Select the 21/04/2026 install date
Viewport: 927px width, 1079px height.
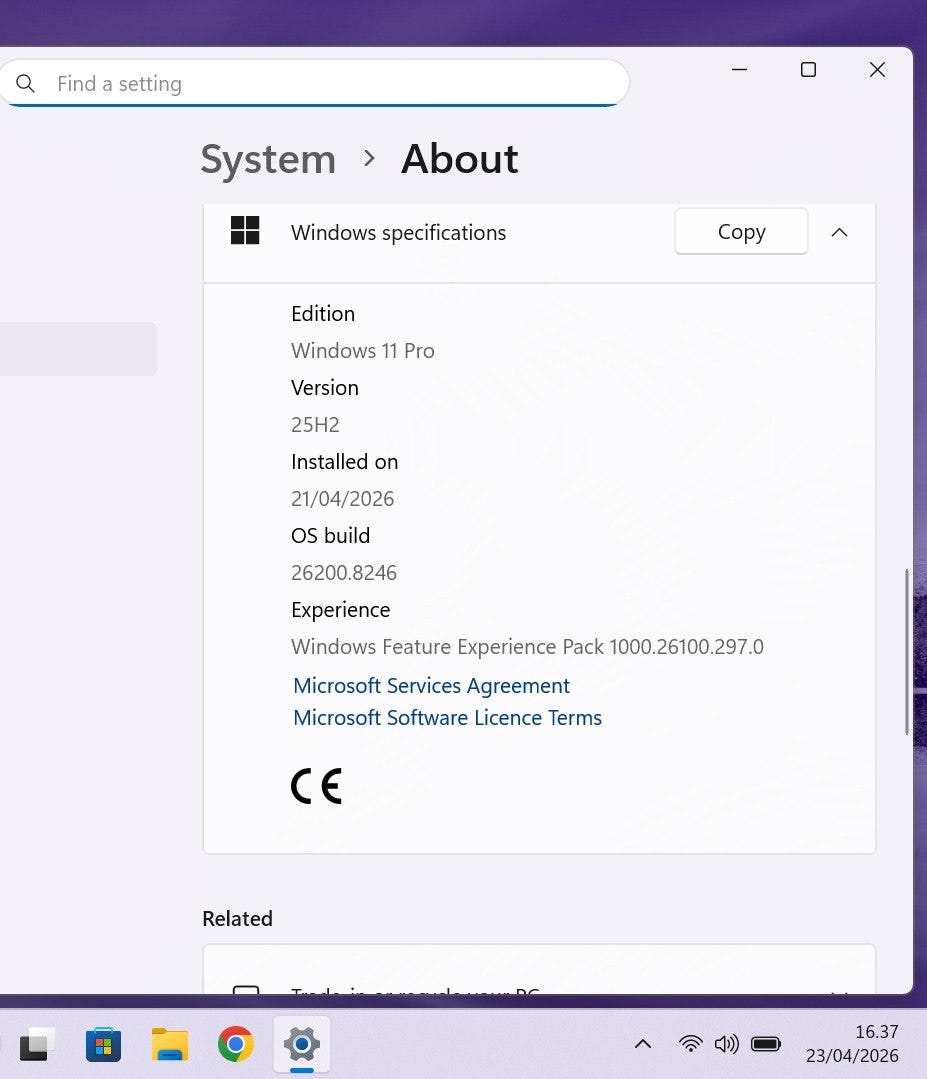click(x=343, y=499)
